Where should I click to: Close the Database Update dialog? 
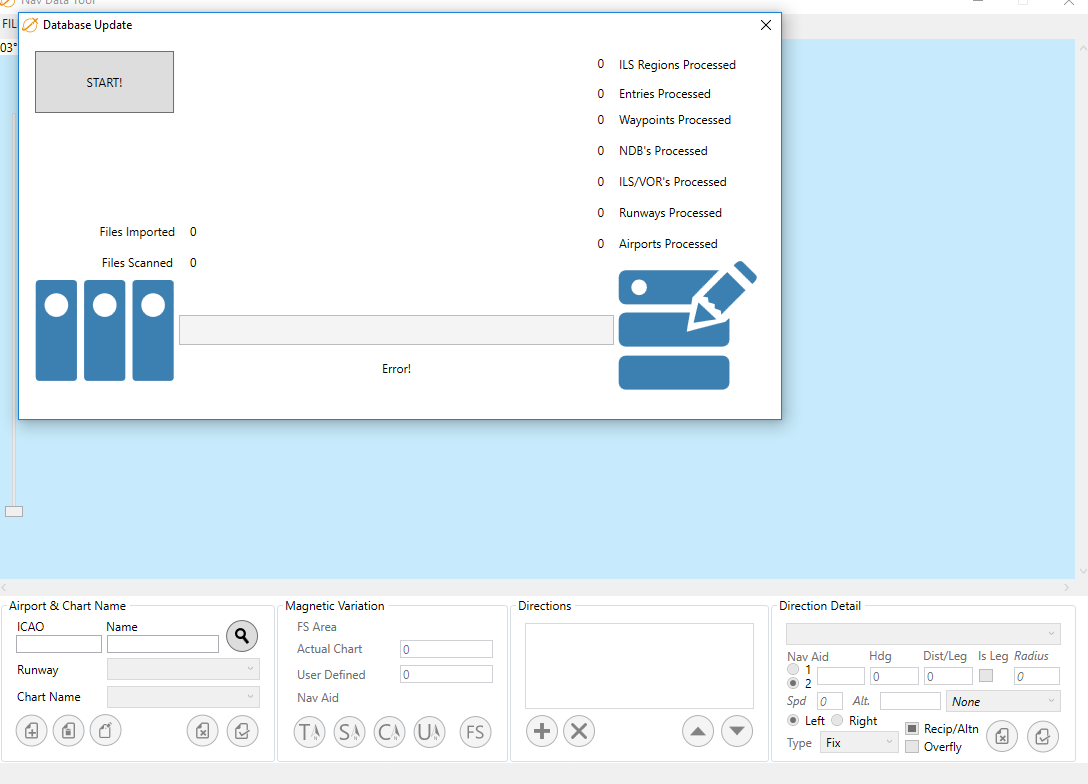click(x=766, y=25)
